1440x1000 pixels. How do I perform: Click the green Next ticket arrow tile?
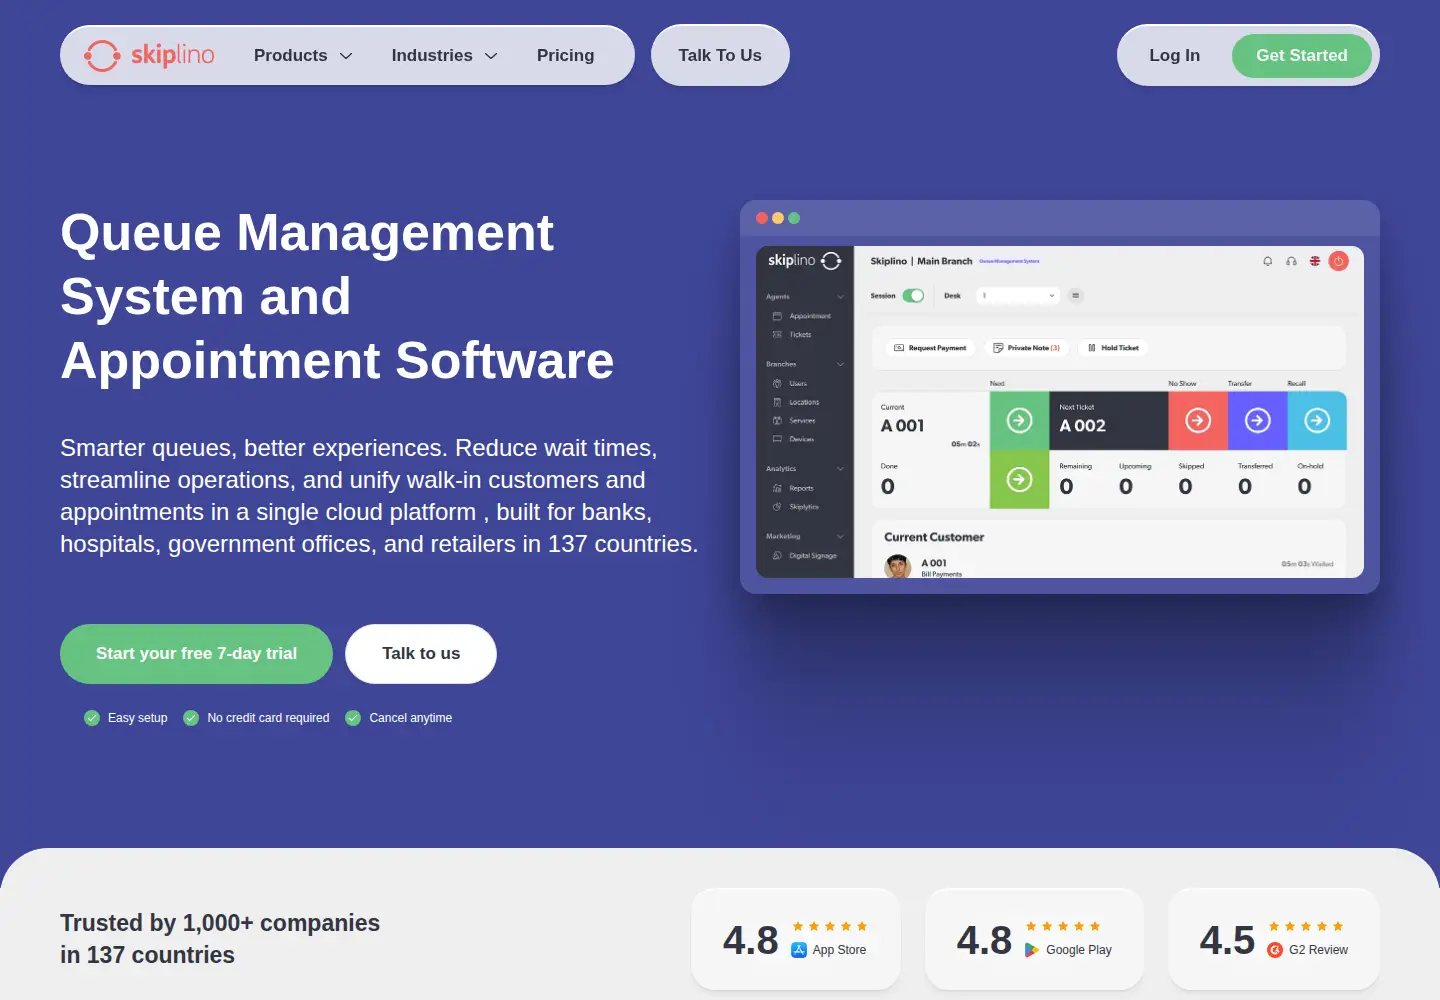pyautogui.click(x=1019, y=421)
